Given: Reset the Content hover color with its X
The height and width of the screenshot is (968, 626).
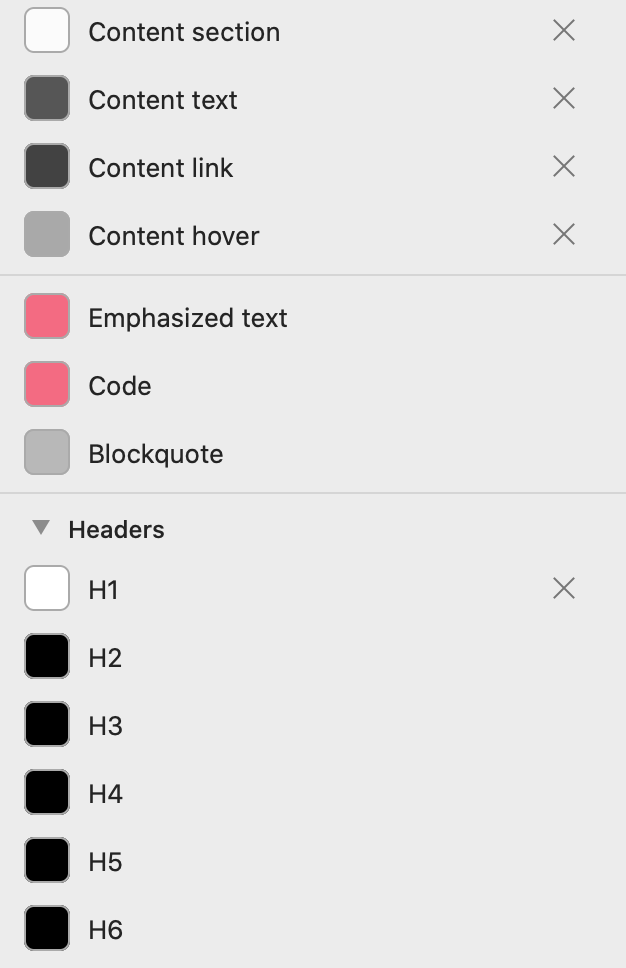Looking at the screenshot, I should pyautogui.click(x=564, y=234).
